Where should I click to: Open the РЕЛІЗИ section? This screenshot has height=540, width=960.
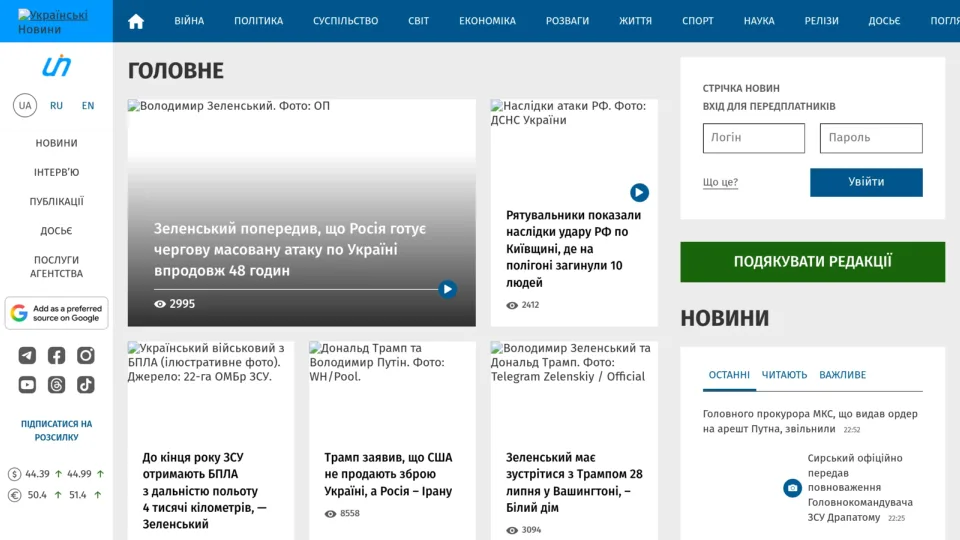(822, 21)
